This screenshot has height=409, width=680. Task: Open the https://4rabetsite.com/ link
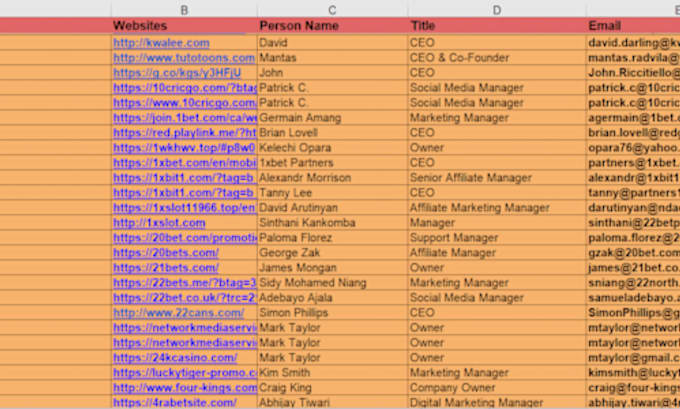pyautogui.click(x=175, y=402)
